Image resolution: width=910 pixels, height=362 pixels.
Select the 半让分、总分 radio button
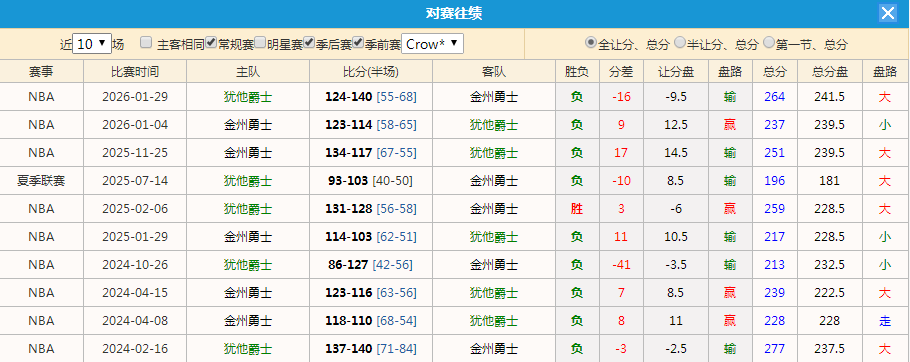click(x=680, y=42)
